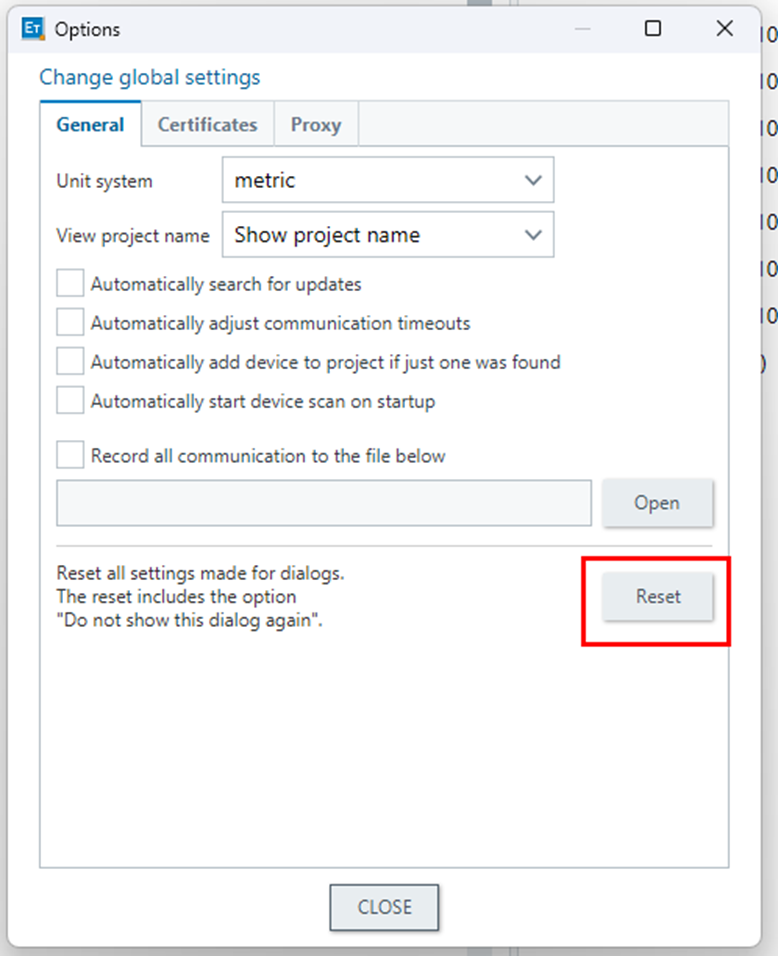Enable automatically search for updates
The image size is (778, 956).
click(70, 284)
